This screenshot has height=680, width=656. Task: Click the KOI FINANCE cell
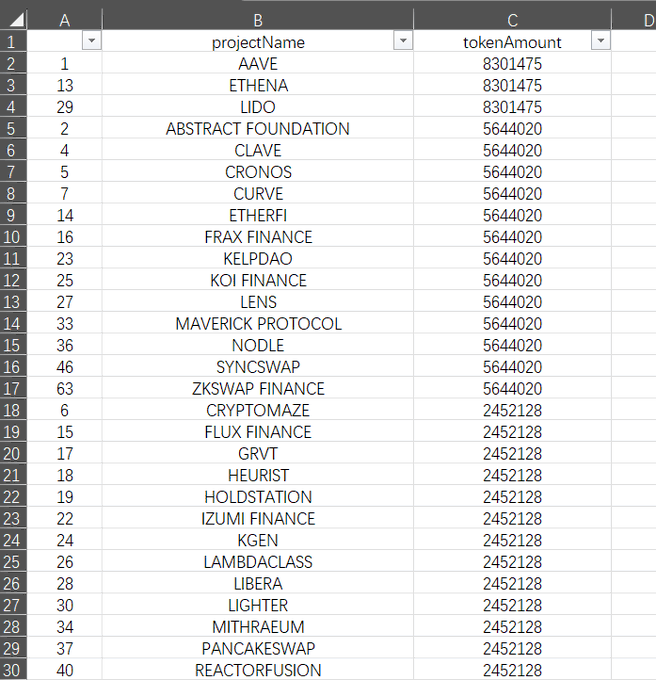[x=258, y=281]
